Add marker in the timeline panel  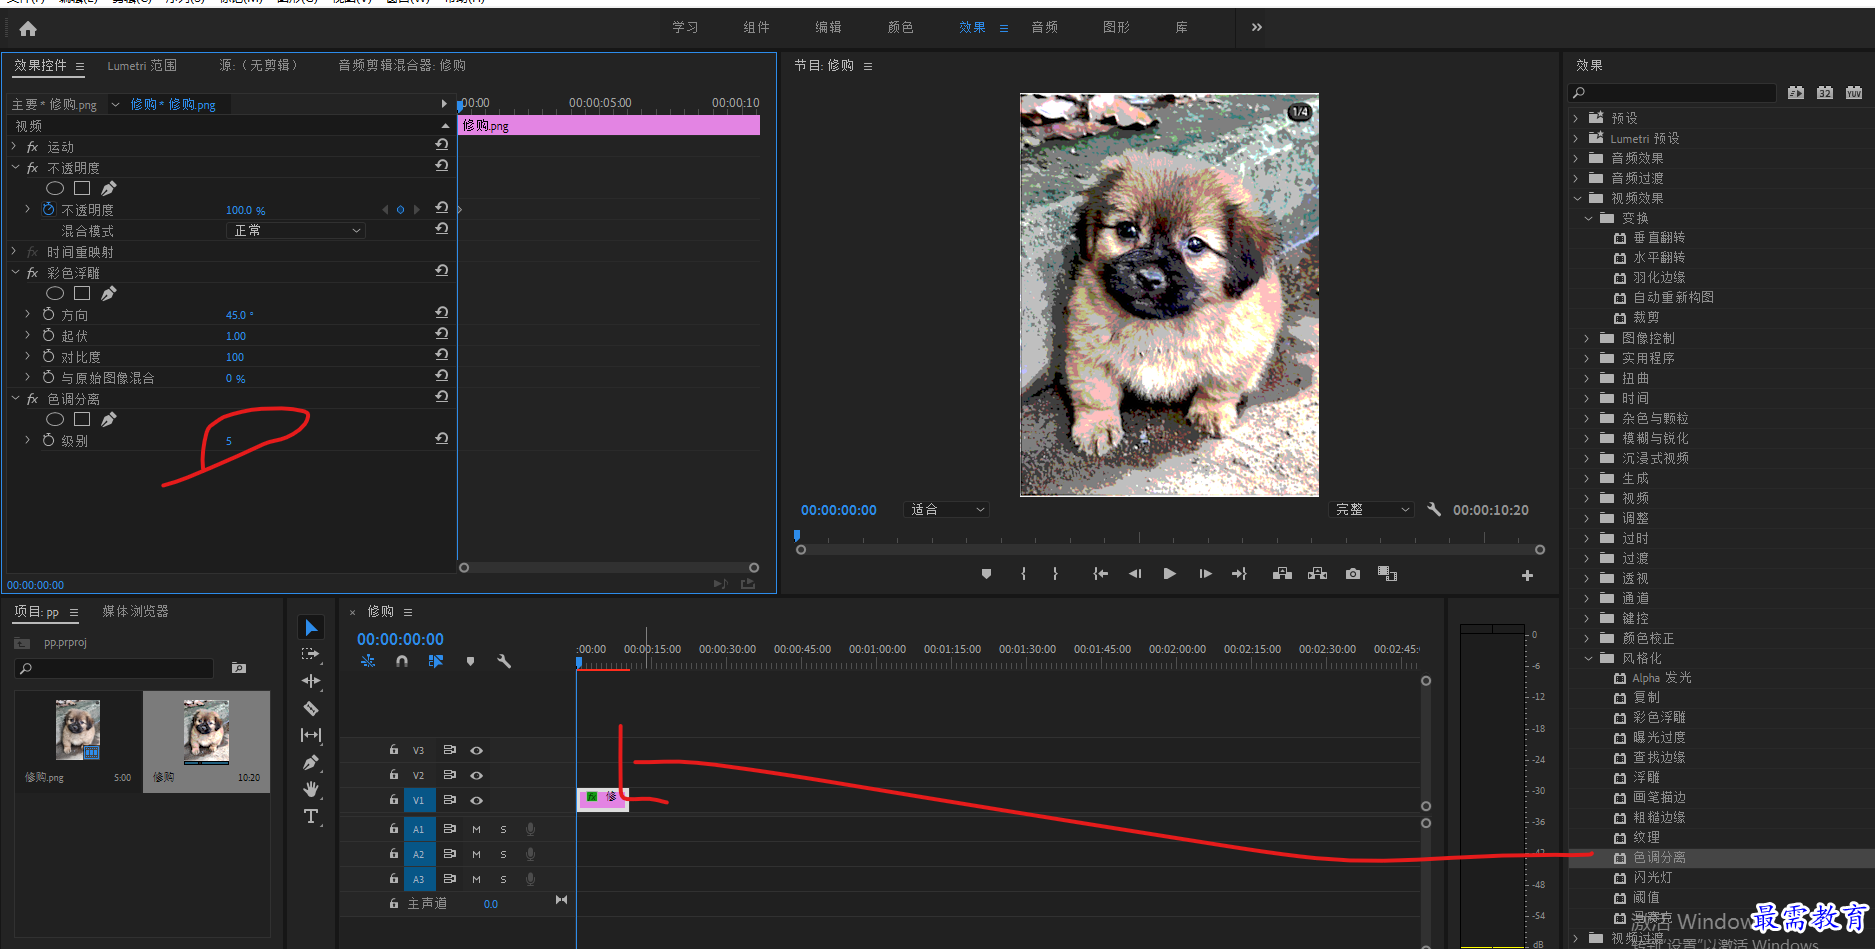coord(470,661)
